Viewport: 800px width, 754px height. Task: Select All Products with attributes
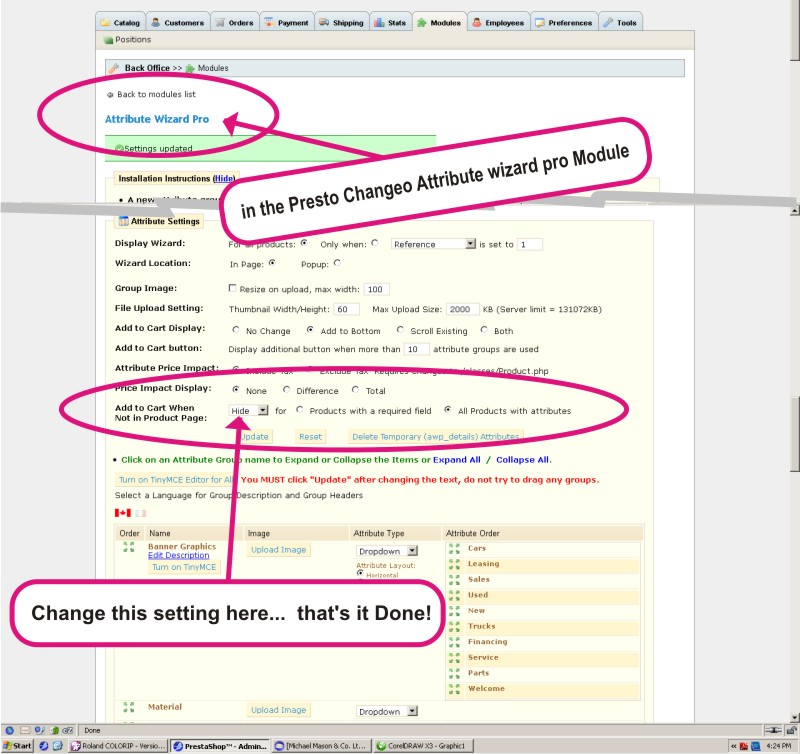[447, 410]
